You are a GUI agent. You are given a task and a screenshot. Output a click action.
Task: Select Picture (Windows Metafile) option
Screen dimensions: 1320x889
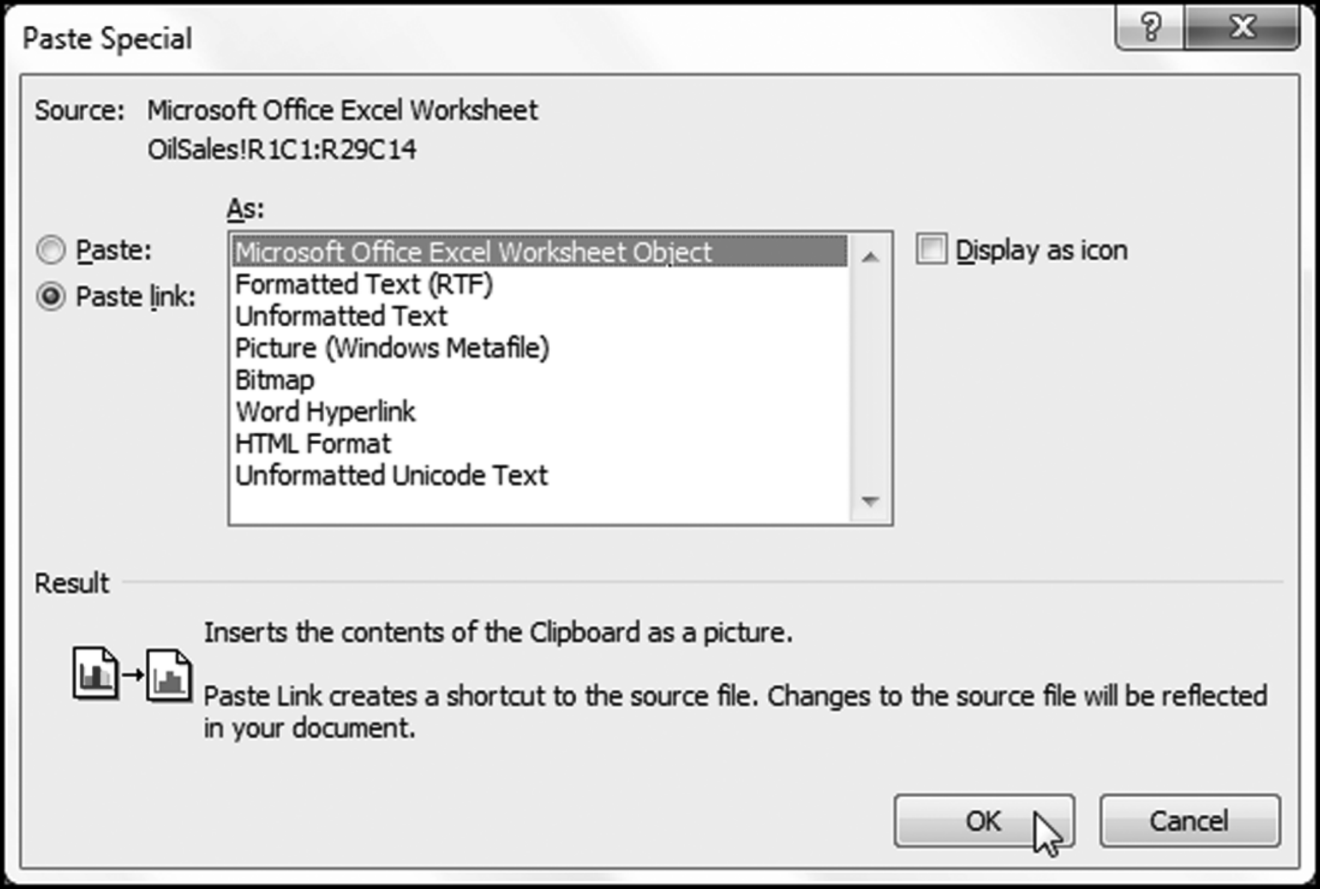pos(392,348)
